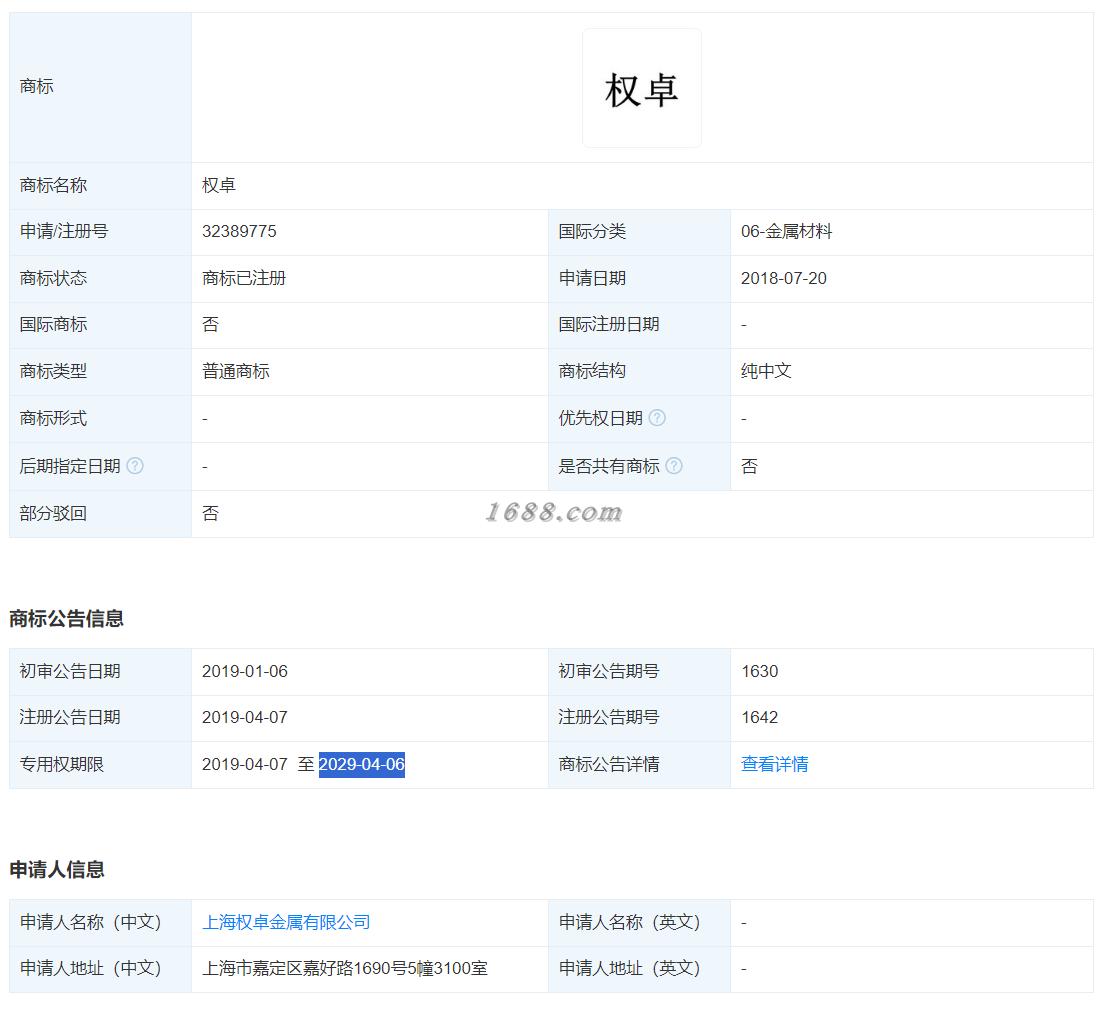This screenshot has width=1107, height=1020.
Task: Click the 申请人地址（中文） label cell
Action: pos(100,969)
